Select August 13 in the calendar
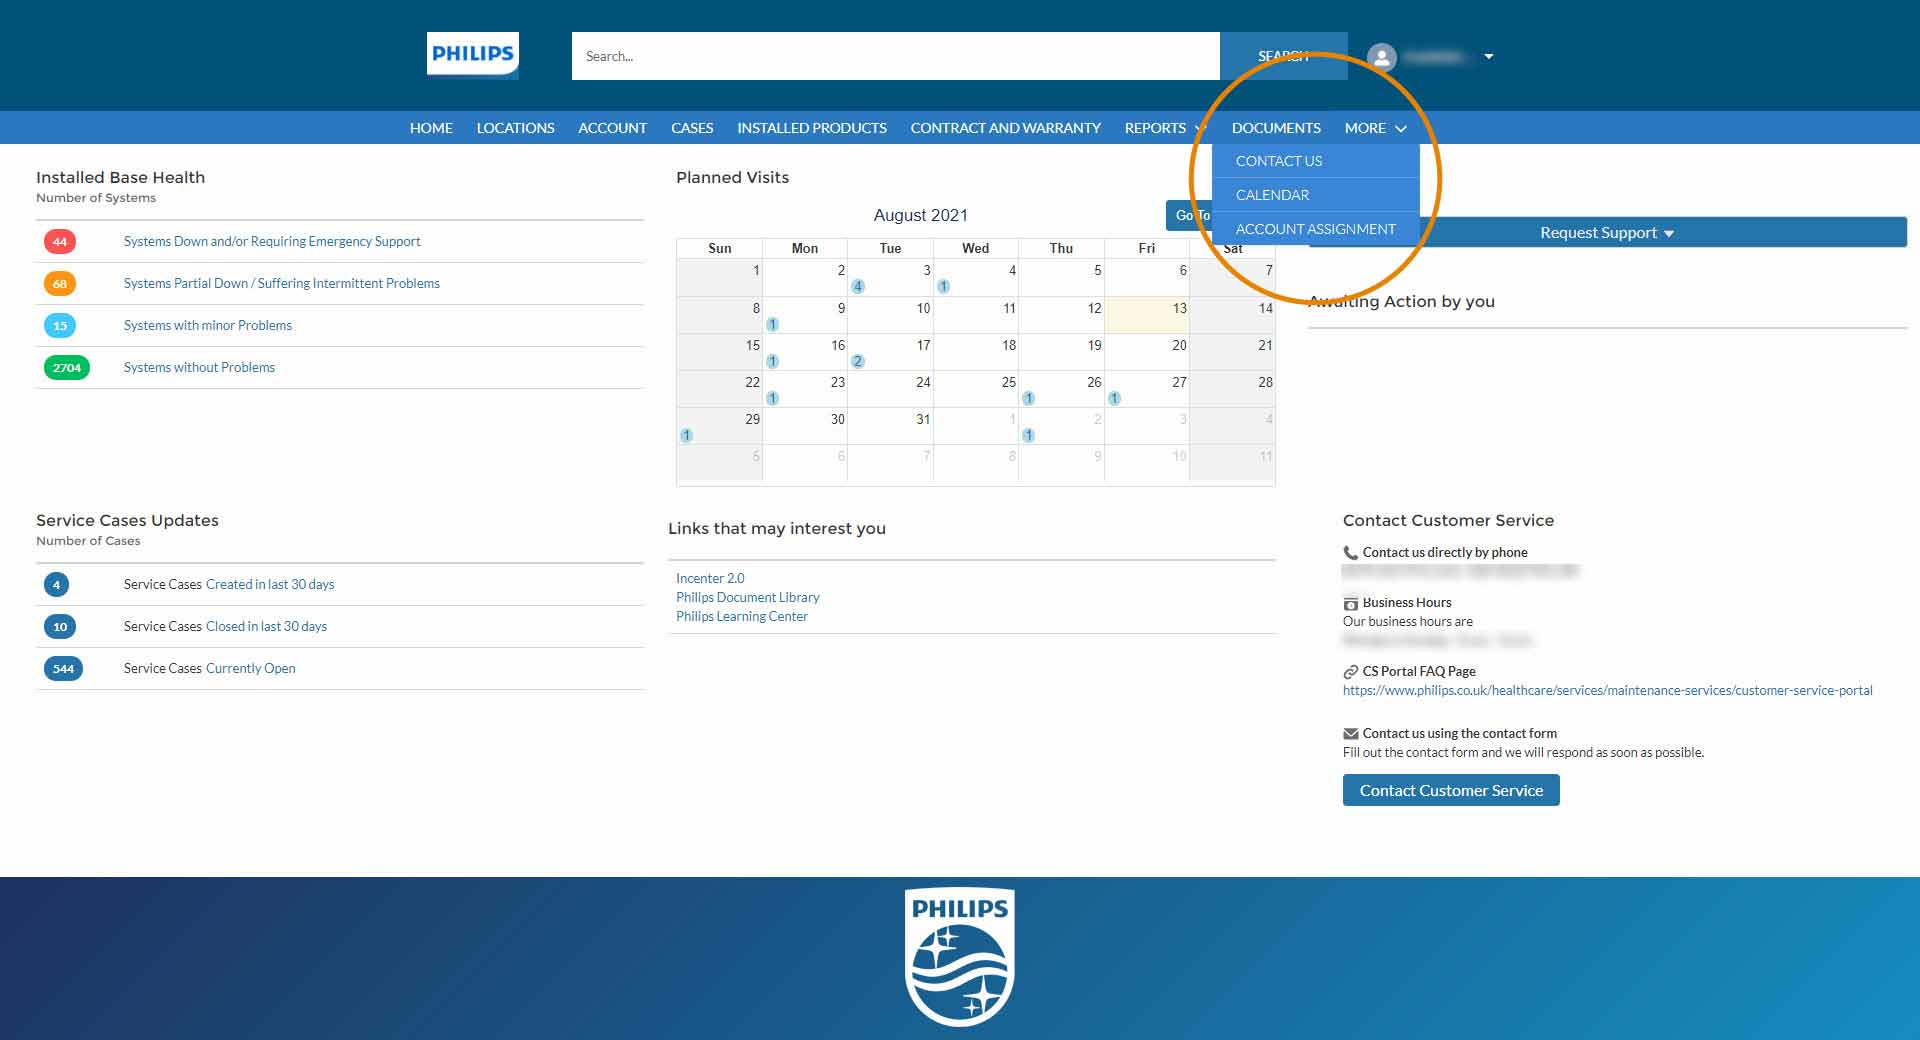This screenshot has width=1920, height=1040. [x=1147, y=315]
